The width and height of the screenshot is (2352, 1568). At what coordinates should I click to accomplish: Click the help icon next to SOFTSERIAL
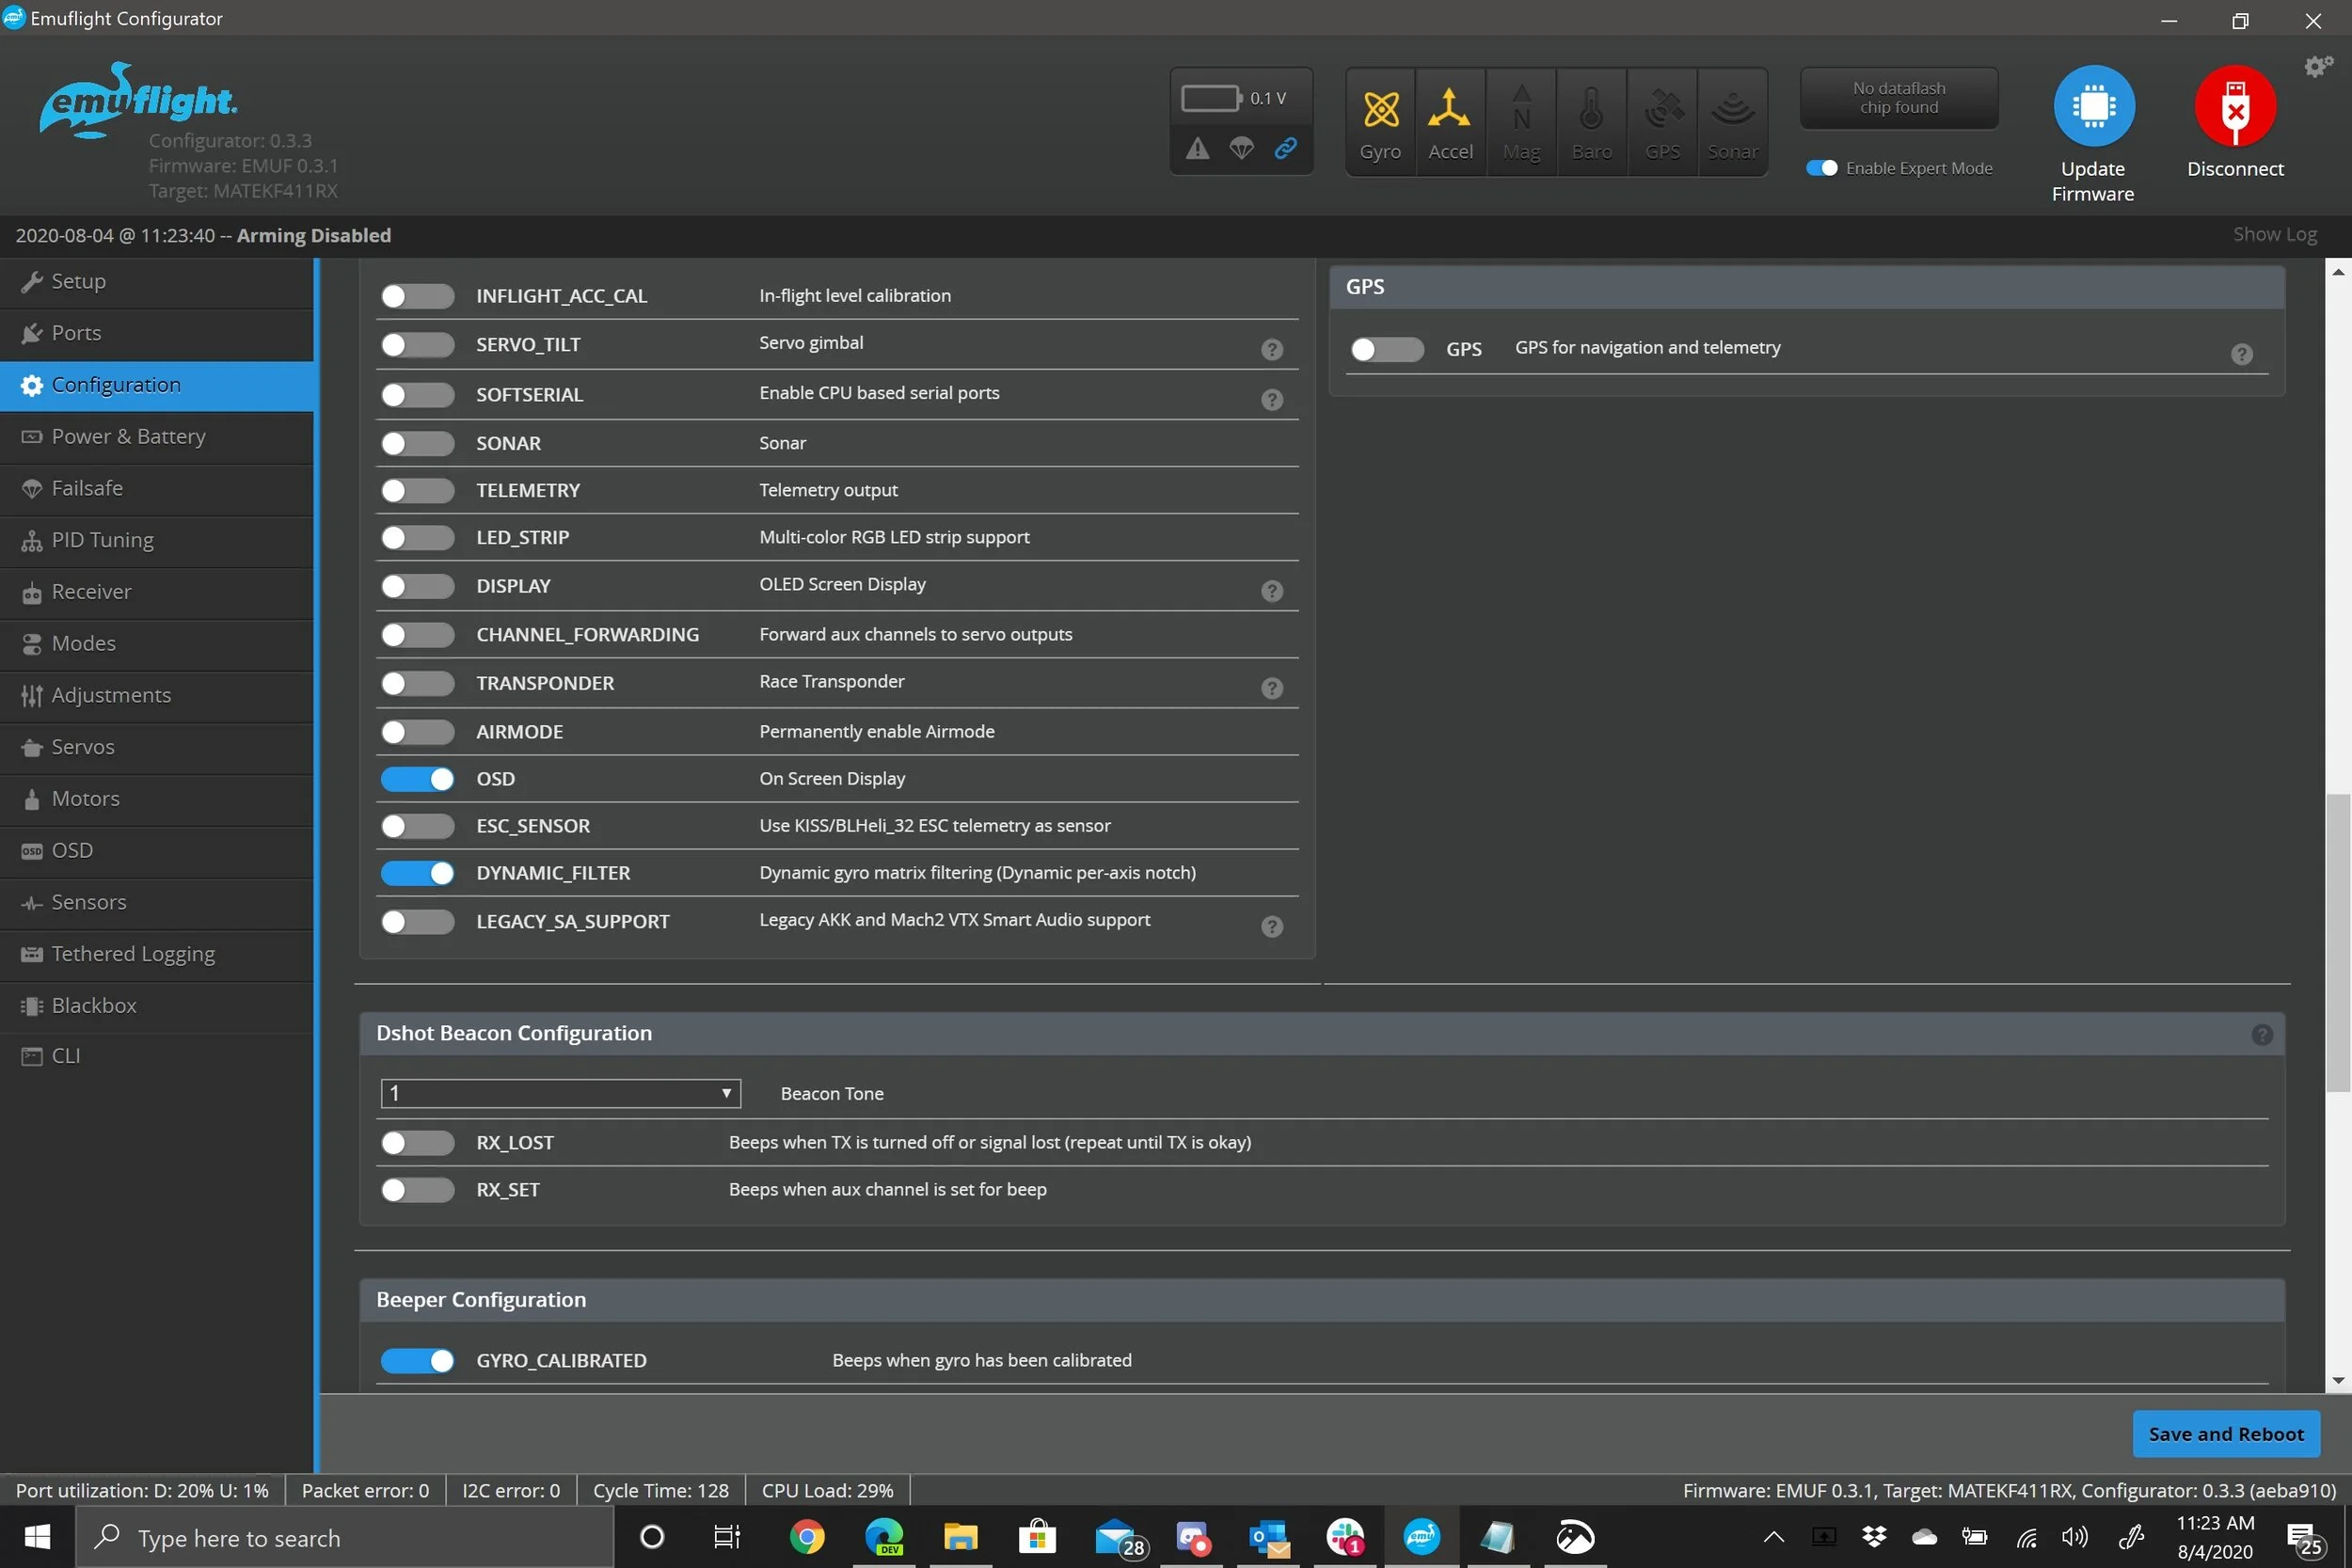pyautogui.click(x=1271, y=400)
